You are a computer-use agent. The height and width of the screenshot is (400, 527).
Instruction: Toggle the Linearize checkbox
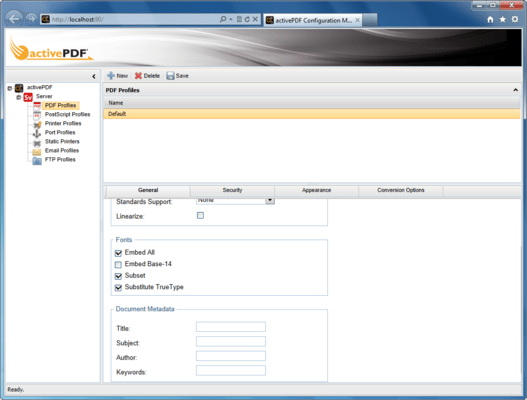click(x=200, y=215)
